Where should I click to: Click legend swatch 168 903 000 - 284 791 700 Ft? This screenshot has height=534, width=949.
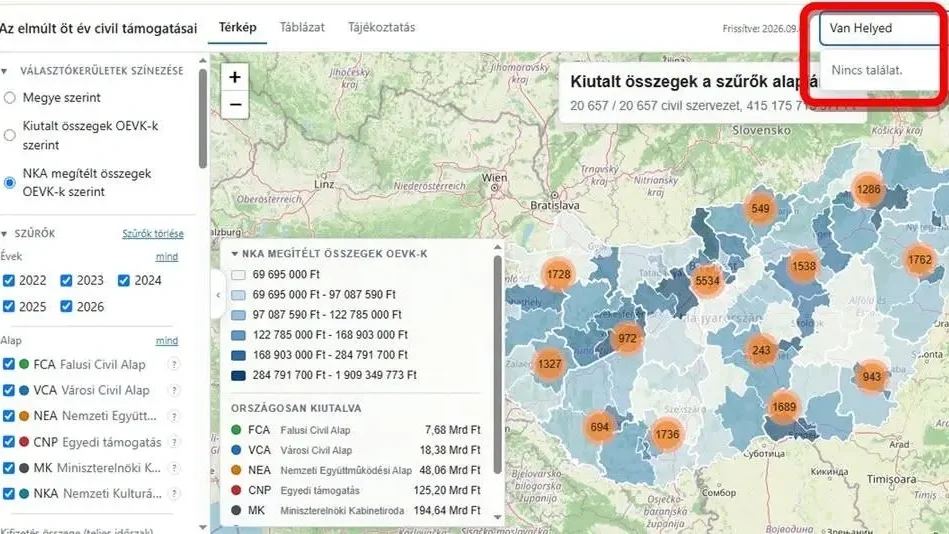click(x=238, y=355)
